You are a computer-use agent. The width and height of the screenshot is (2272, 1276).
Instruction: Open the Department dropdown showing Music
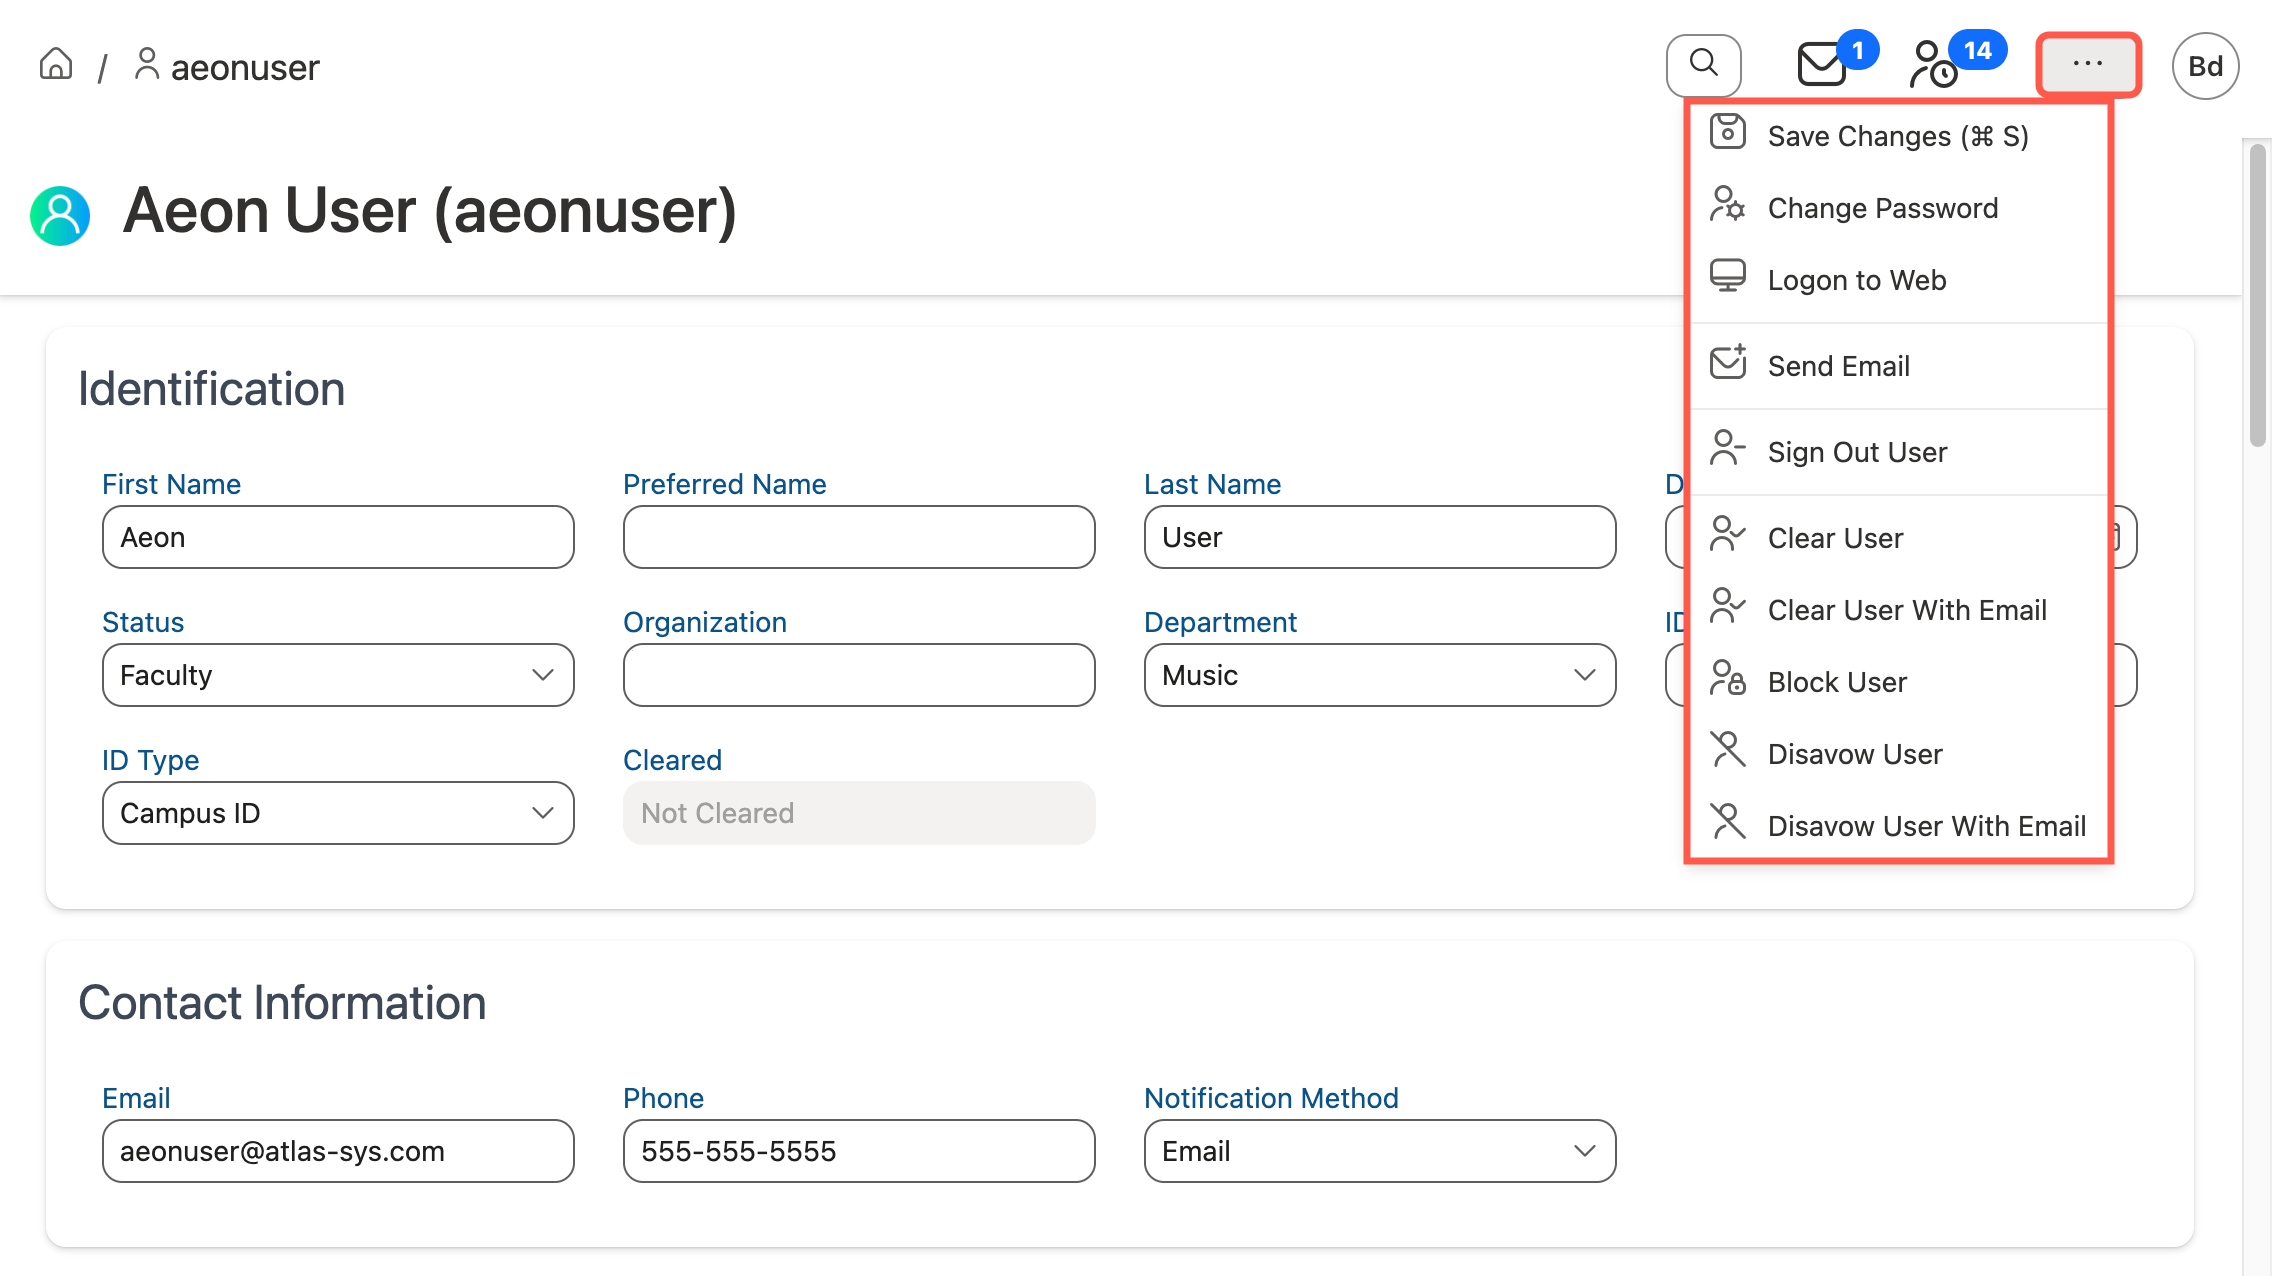click(1379, 675)
